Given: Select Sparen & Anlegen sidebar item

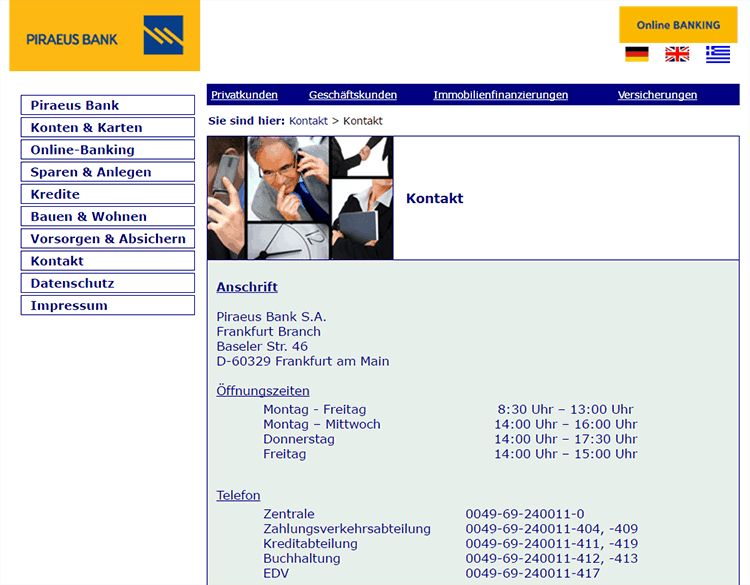Looking at the screenshot, I should [108, 172].
